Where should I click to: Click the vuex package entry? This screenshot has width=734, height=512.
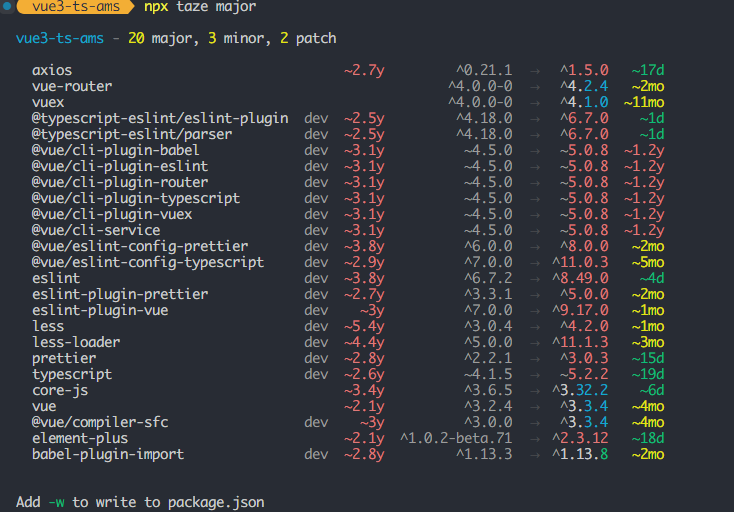(48, 102)
